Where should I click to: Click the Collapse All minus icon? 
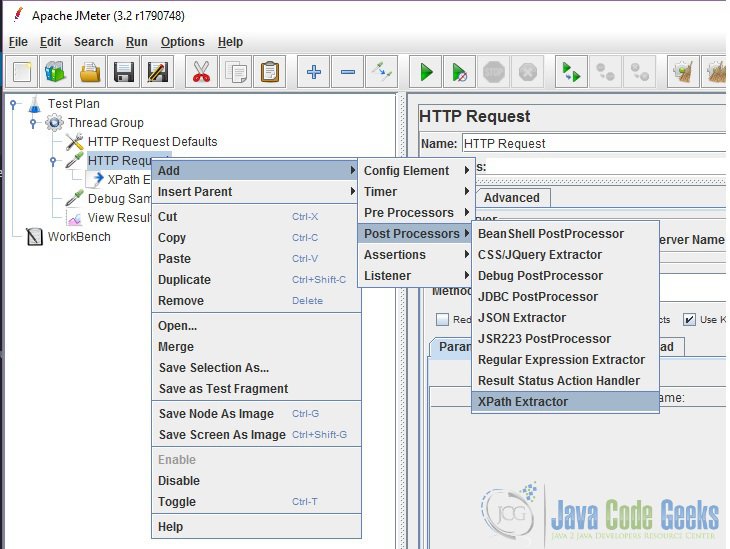348,72
